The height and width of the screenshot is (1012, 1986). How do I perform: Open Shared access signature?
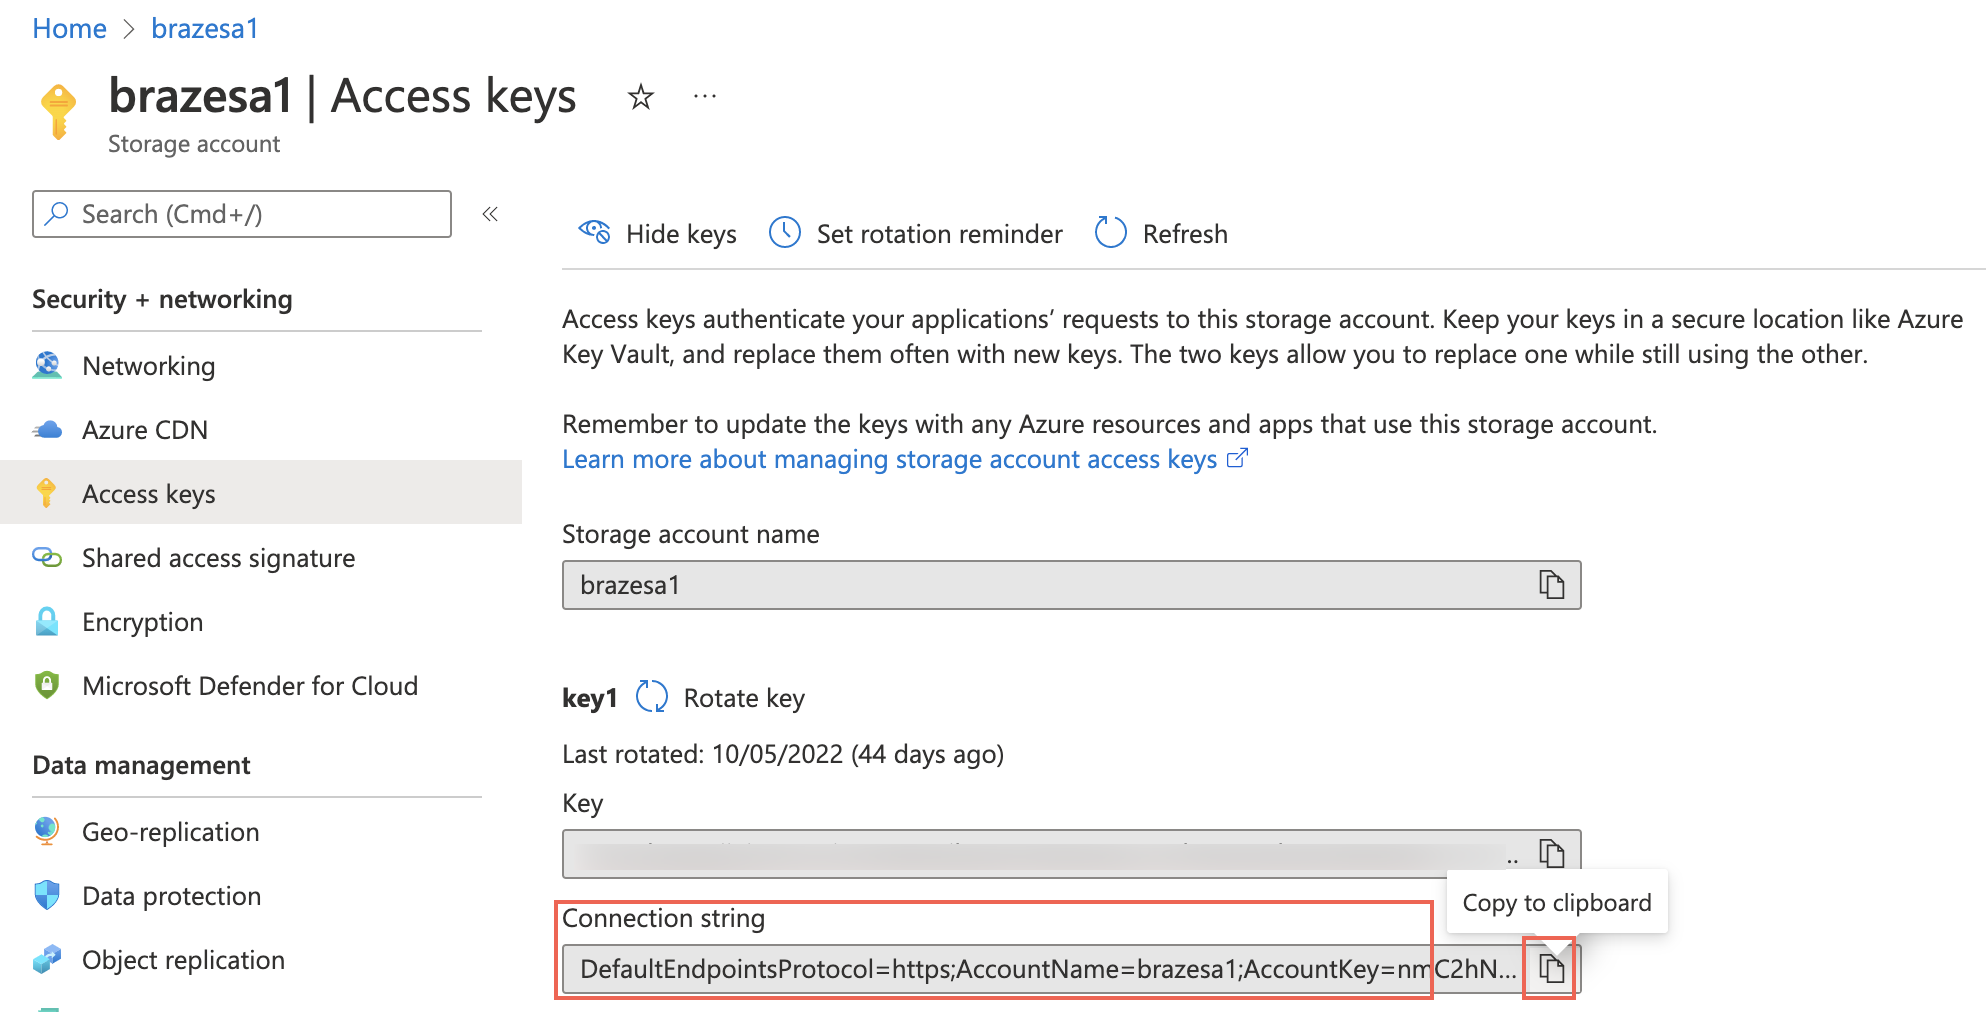click(x=261, y=558)
